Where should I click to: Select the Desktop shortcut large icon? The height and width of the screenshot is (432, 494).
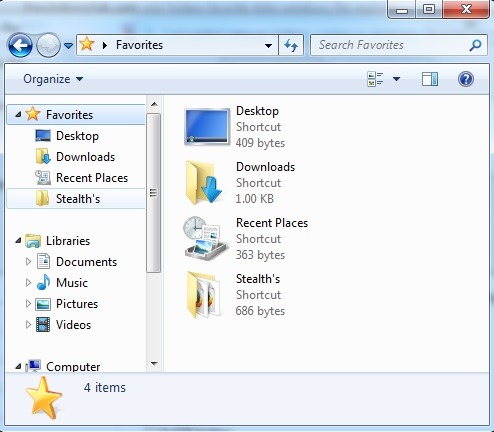tap(207, 127)
